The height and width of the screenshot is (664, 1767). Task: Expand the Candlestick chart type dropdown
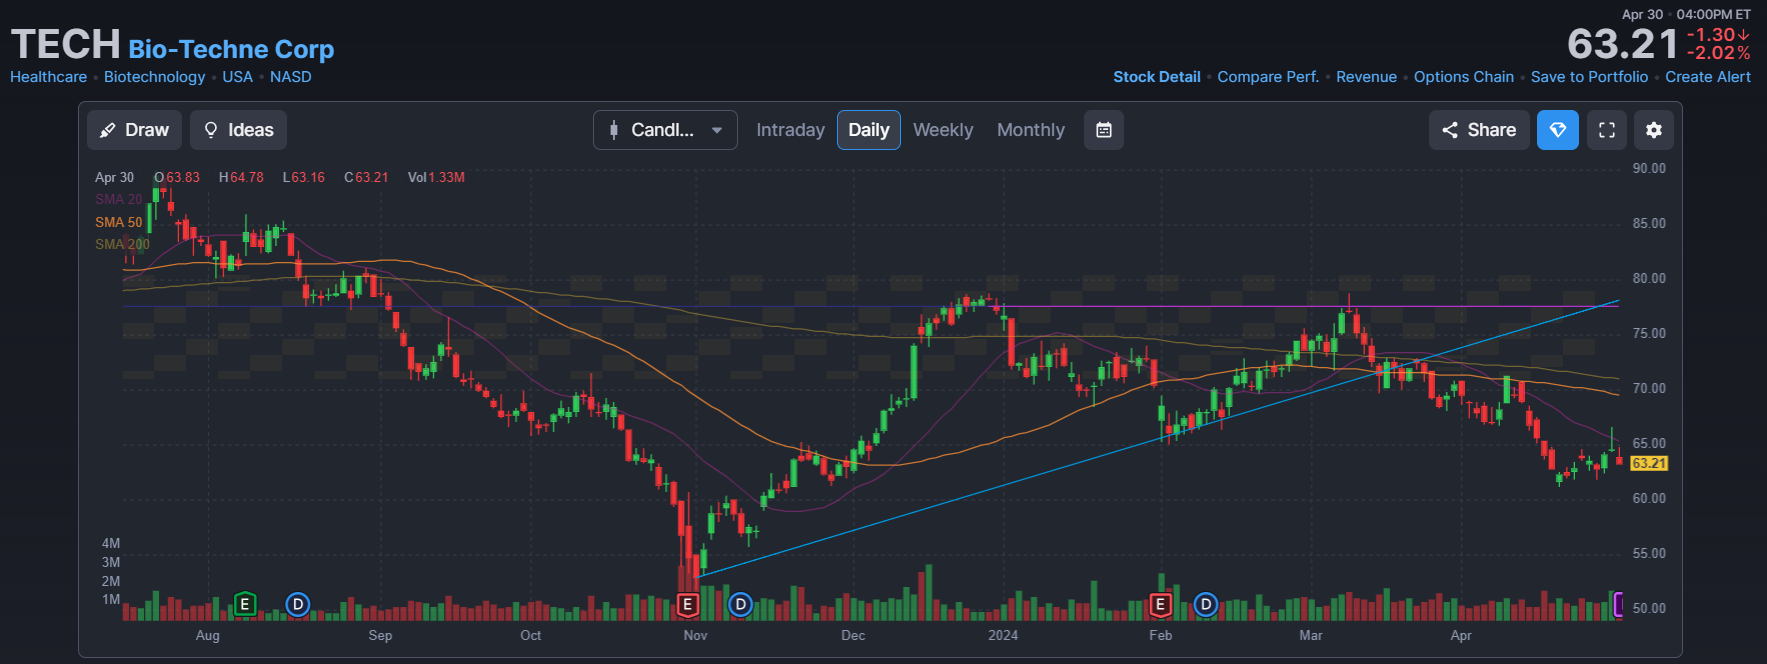point(665,130)
